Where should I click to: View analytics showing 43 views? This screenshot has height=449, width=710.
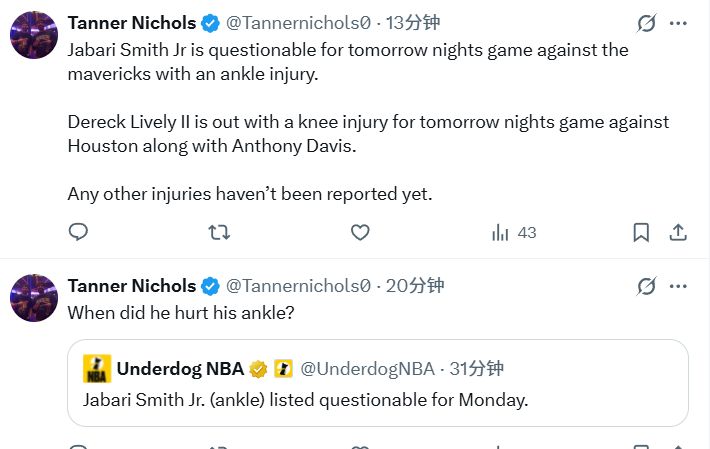pyautogui.click(x=514, y=232)
